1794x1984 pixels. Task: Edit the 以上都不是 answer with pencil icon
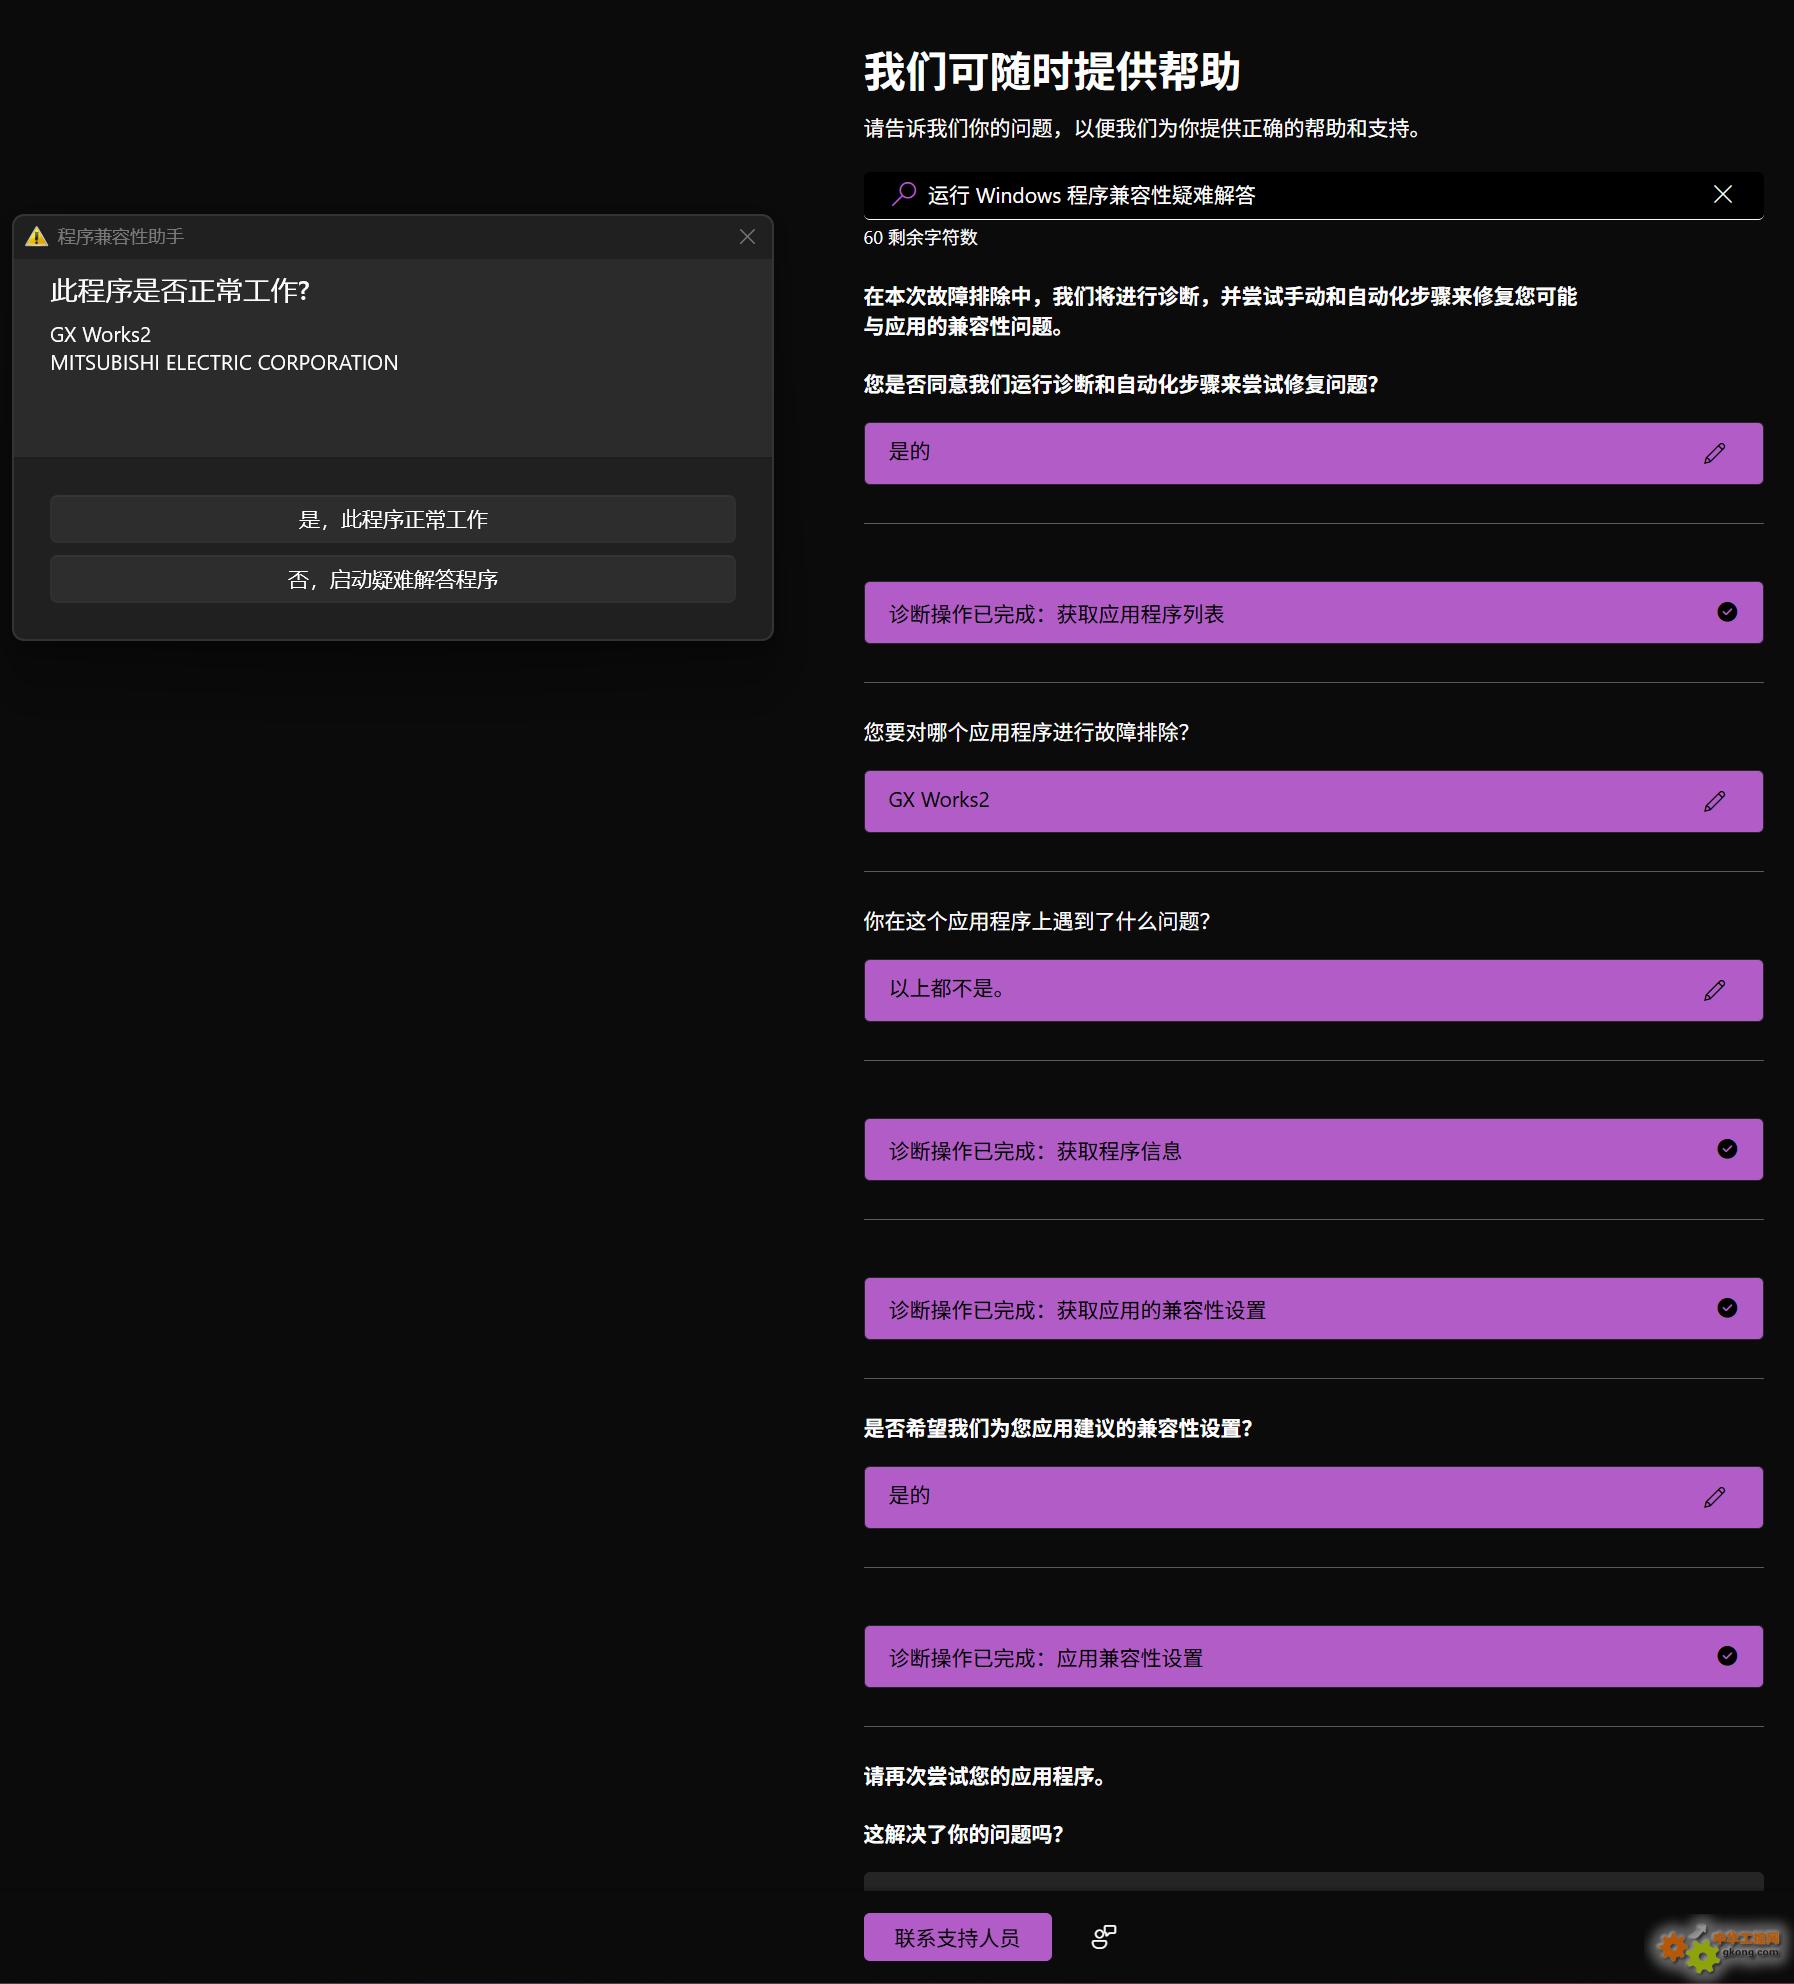click(x=1714, y=991)
